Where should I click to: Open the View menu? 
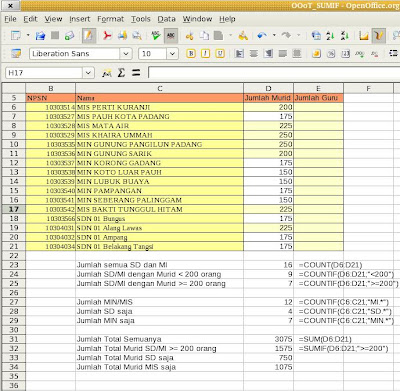point(53,19)
